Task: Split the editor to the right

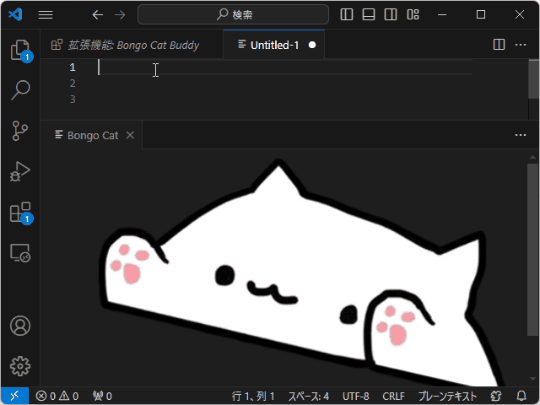Action: (x=499, y=45)
